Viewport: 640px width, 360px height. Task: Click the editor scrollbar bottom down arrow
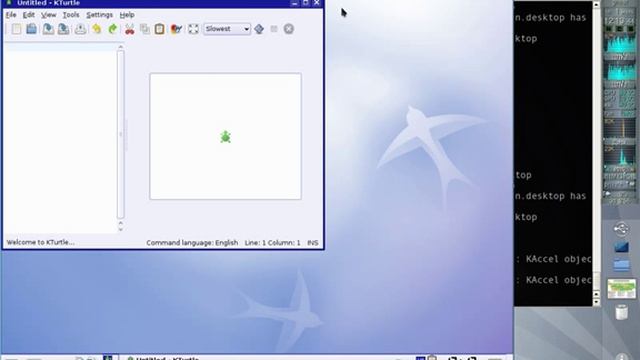tap(120, 229)
